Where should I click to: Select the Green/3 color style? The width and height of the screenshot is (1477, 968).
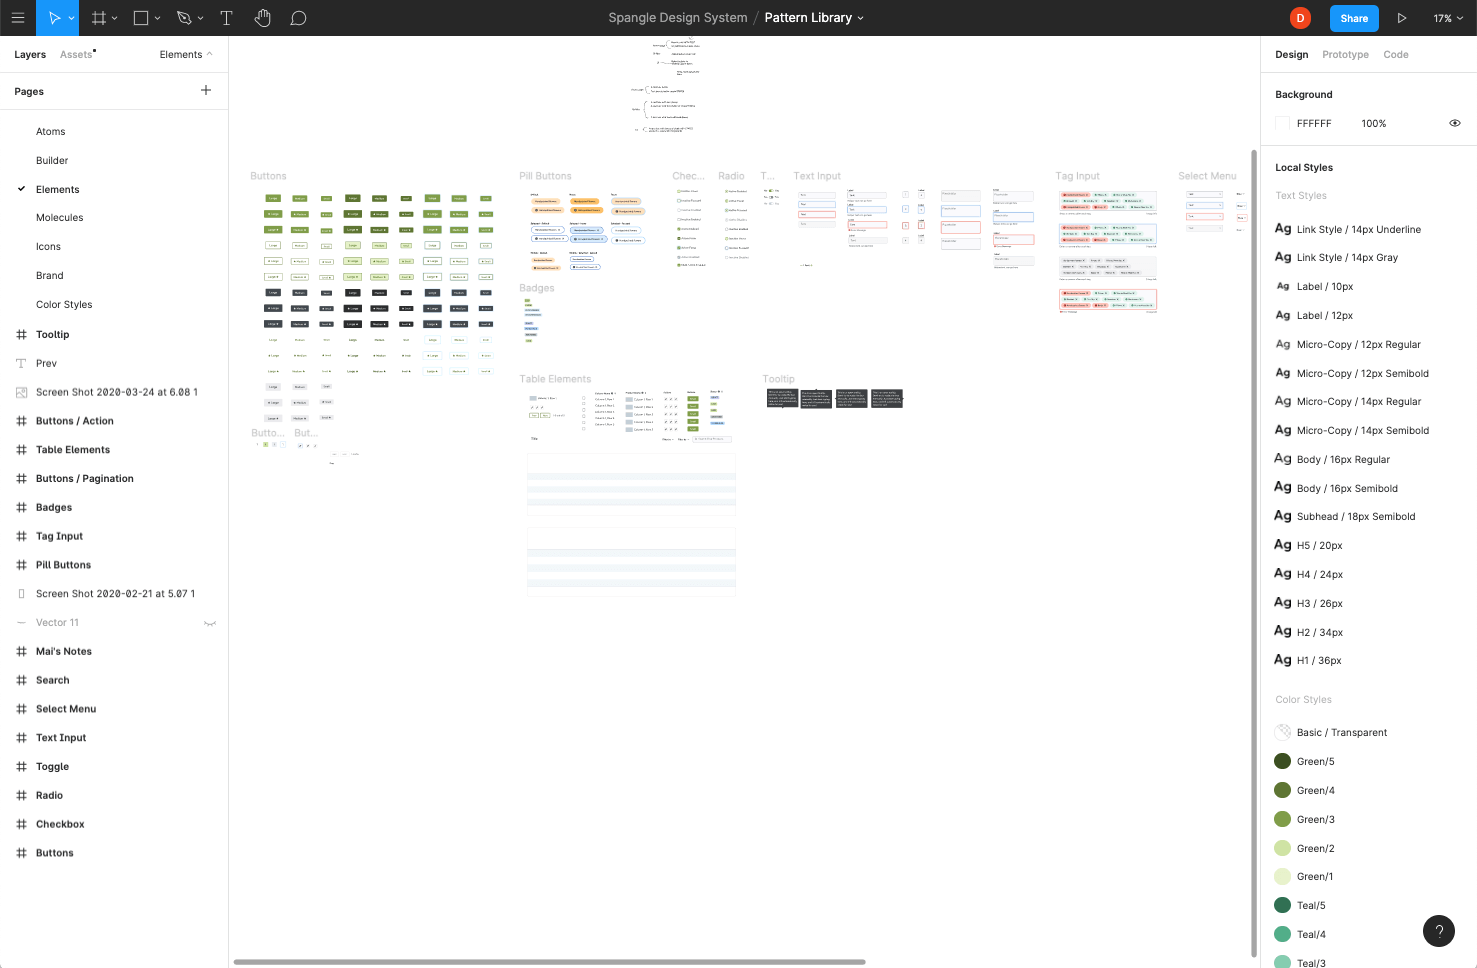[x=1315, y=819]
